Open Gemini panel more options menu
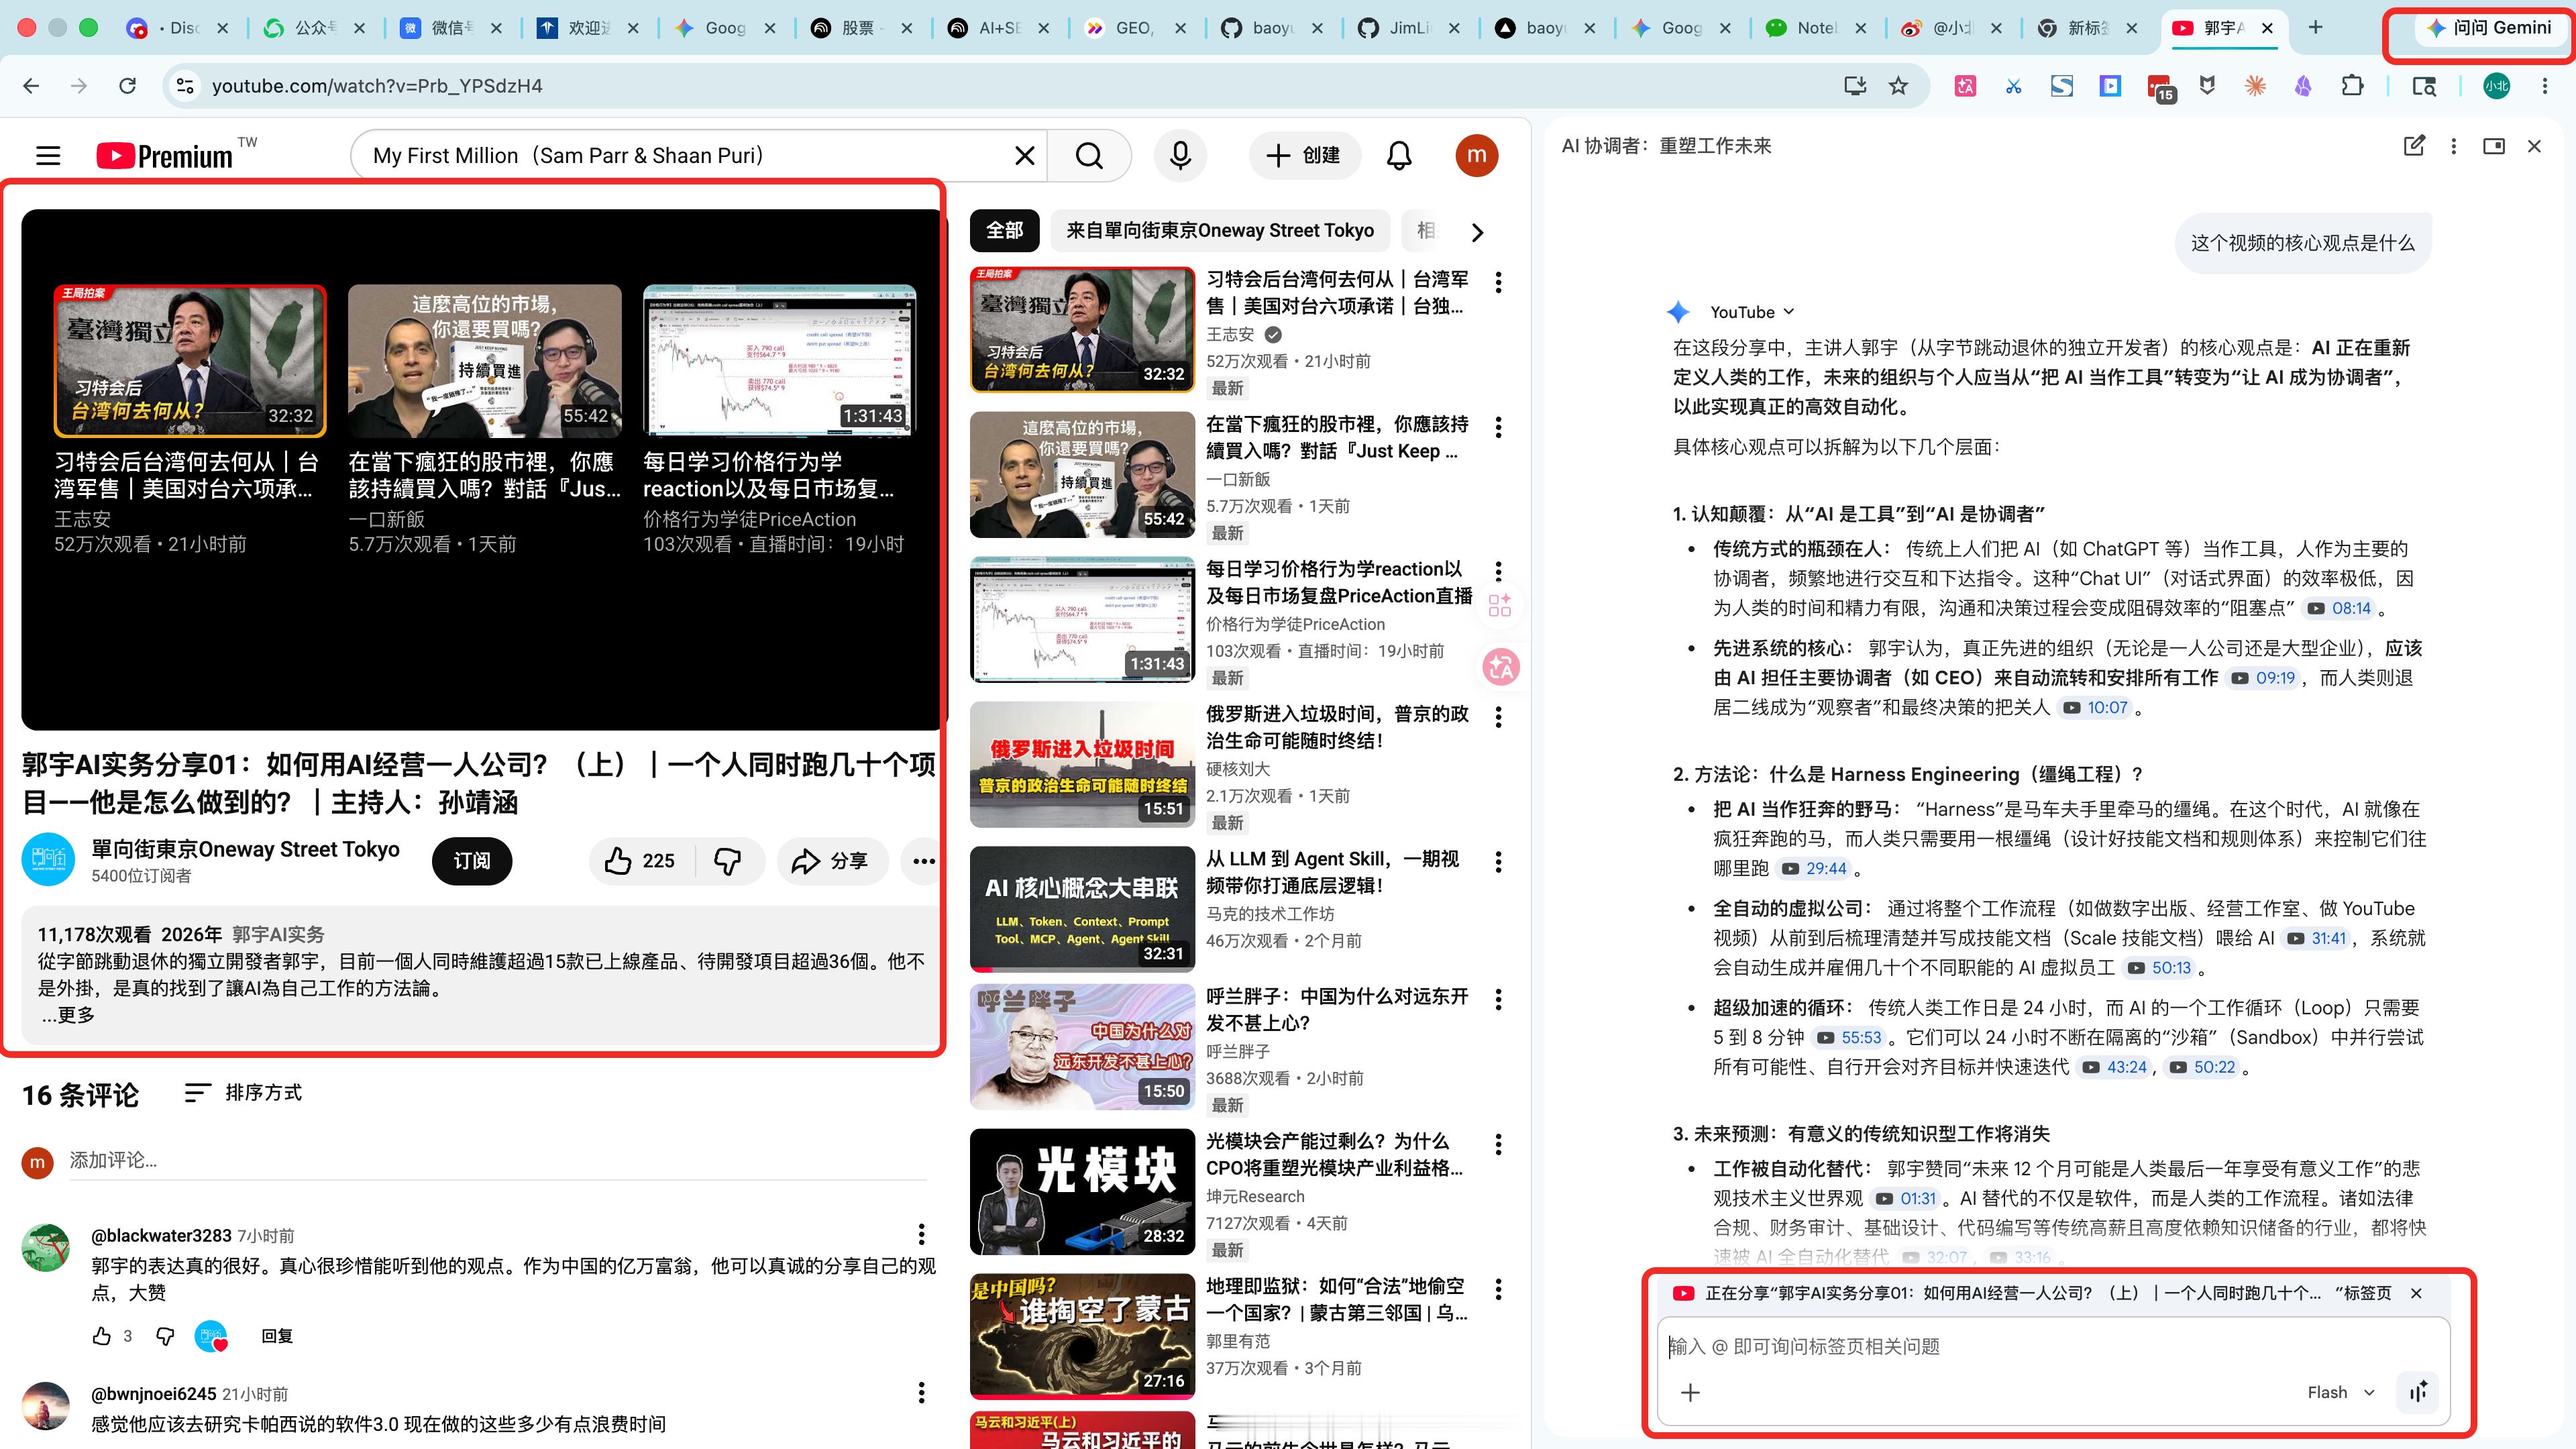This screenshot has width=2576, height=1449. pyautogui.click(x=2453, y=146)
